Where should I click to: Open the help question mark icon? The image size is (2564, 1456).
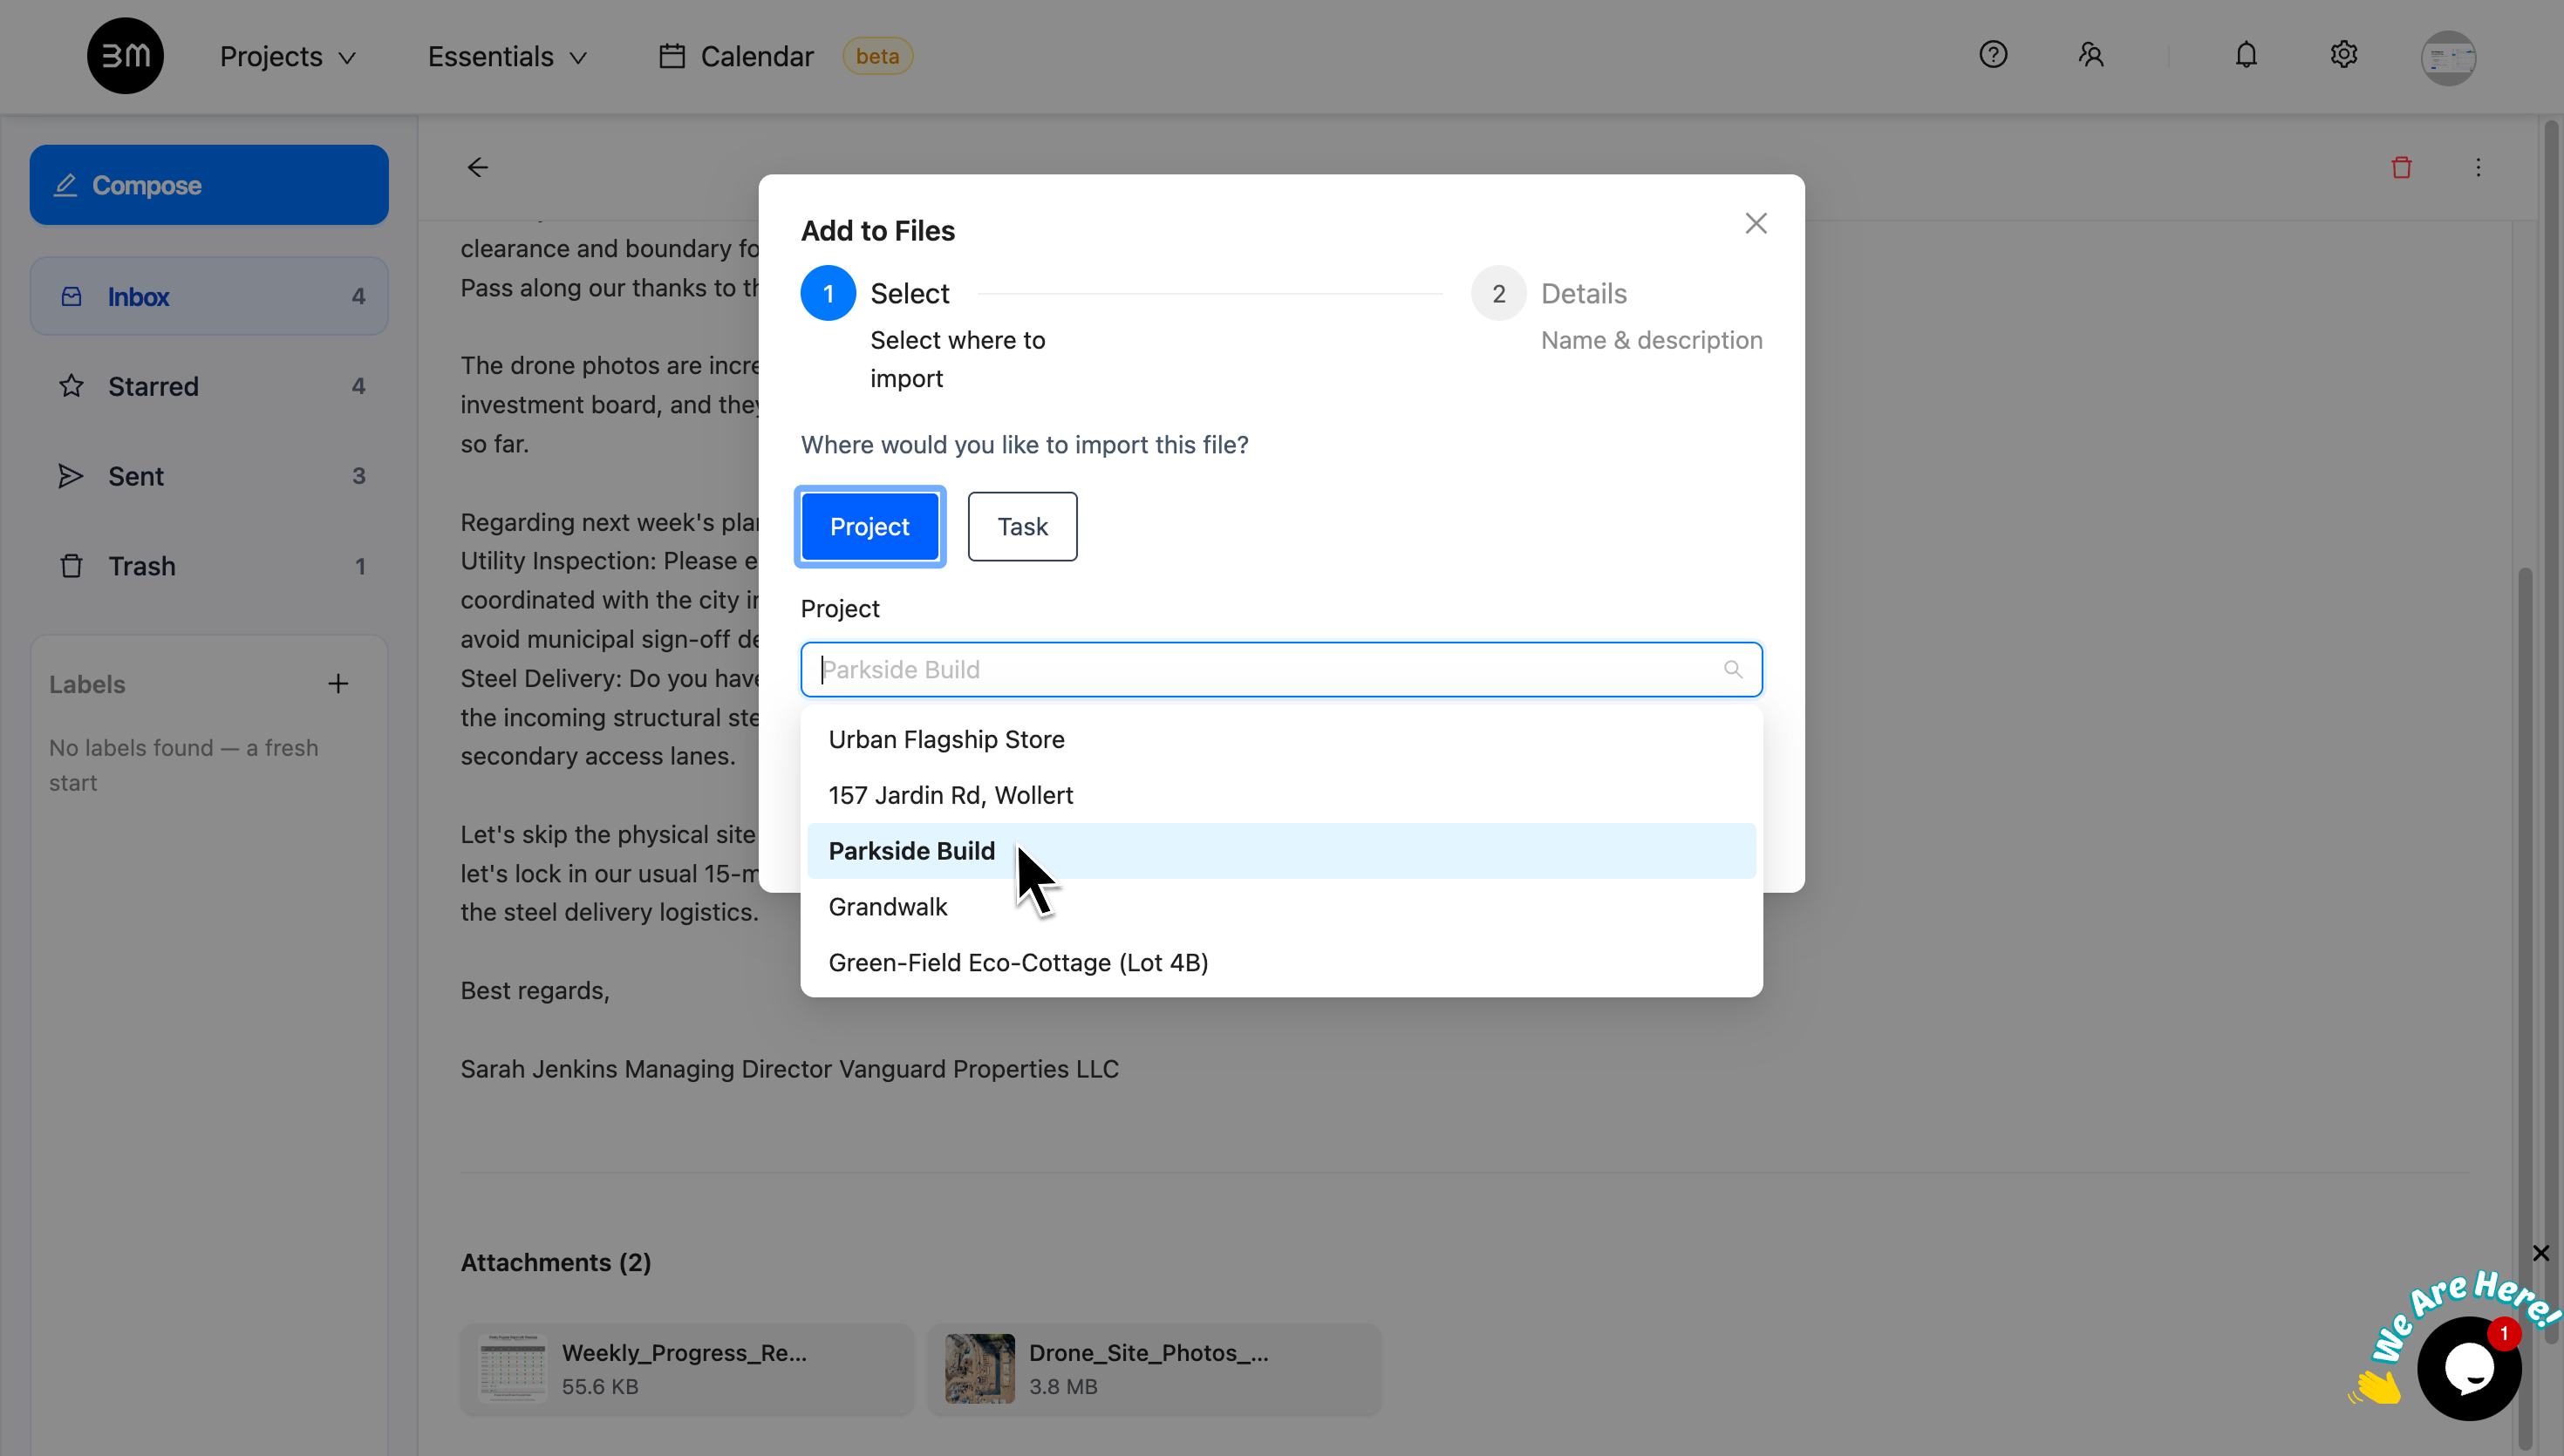click(x=1993, y=55)
